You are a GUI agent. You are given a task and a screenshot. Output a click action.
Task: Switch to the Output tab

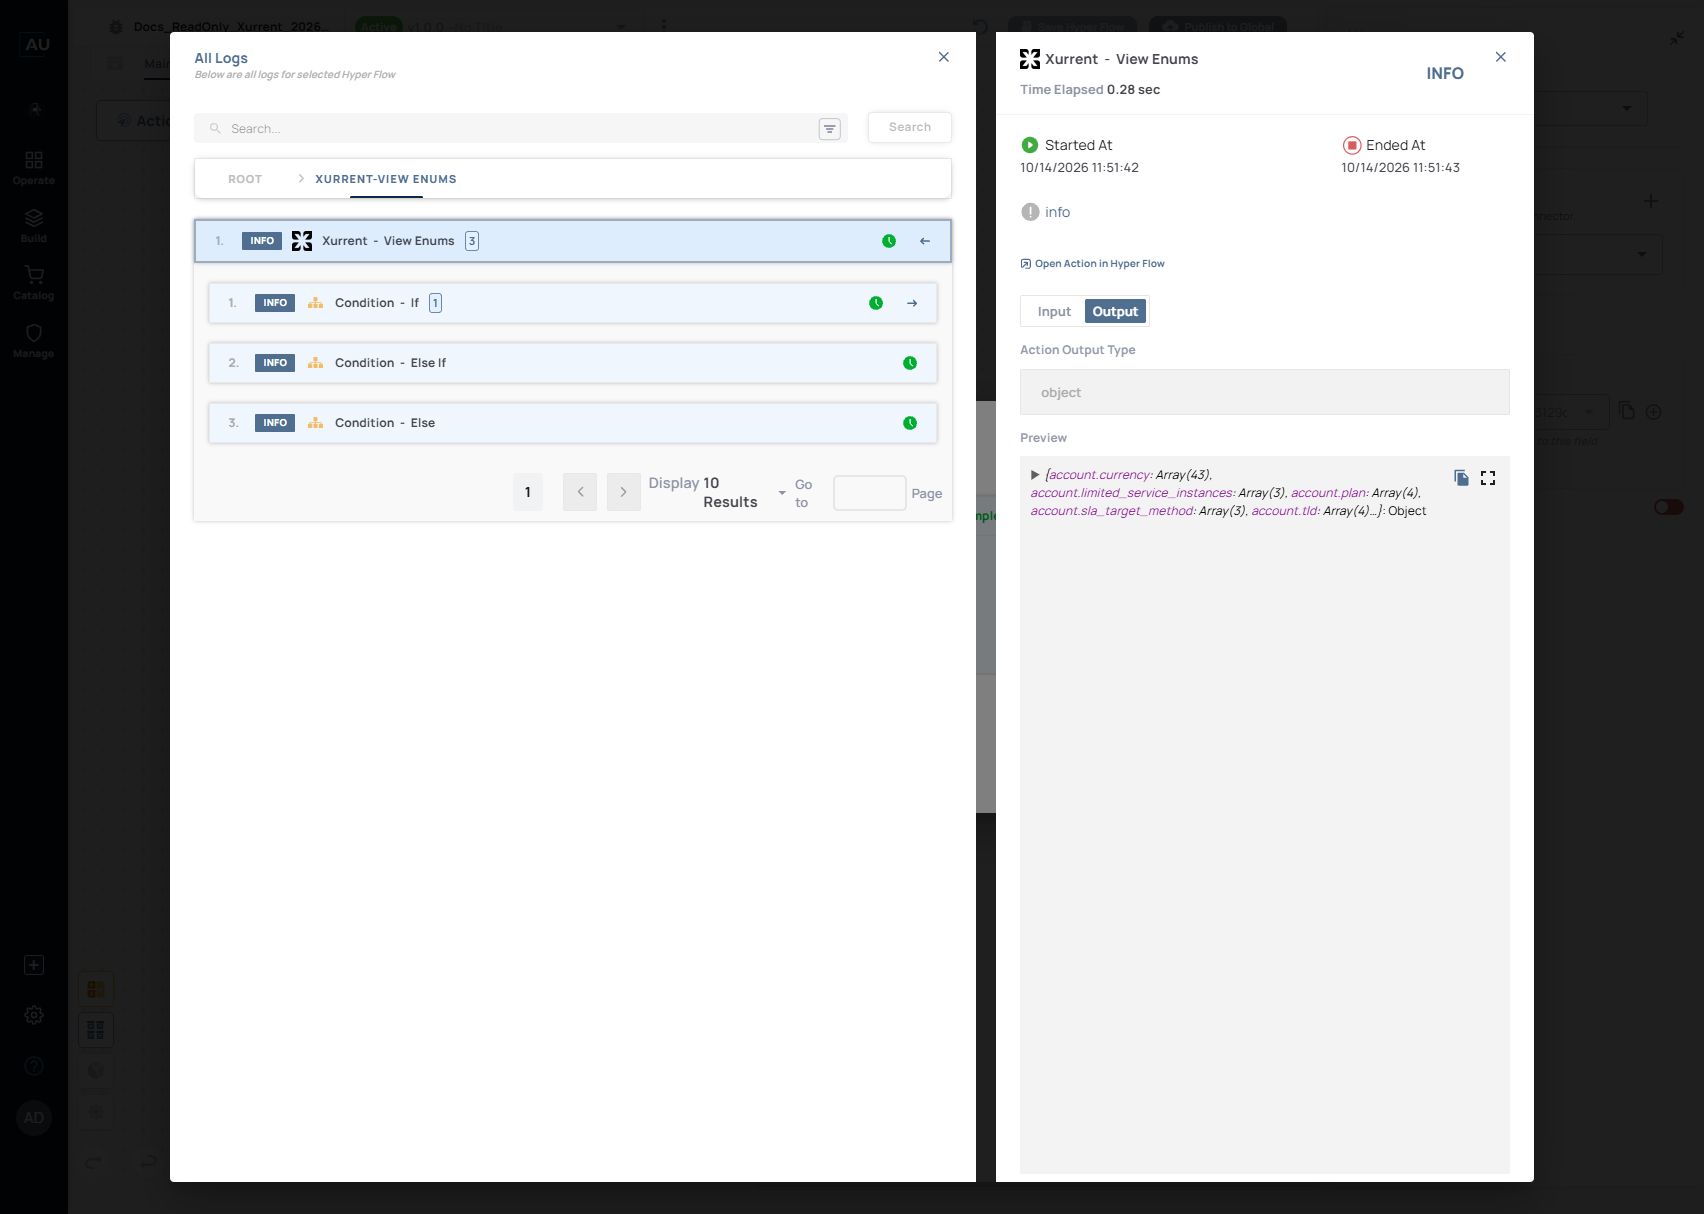click(x=1115, y=312)
